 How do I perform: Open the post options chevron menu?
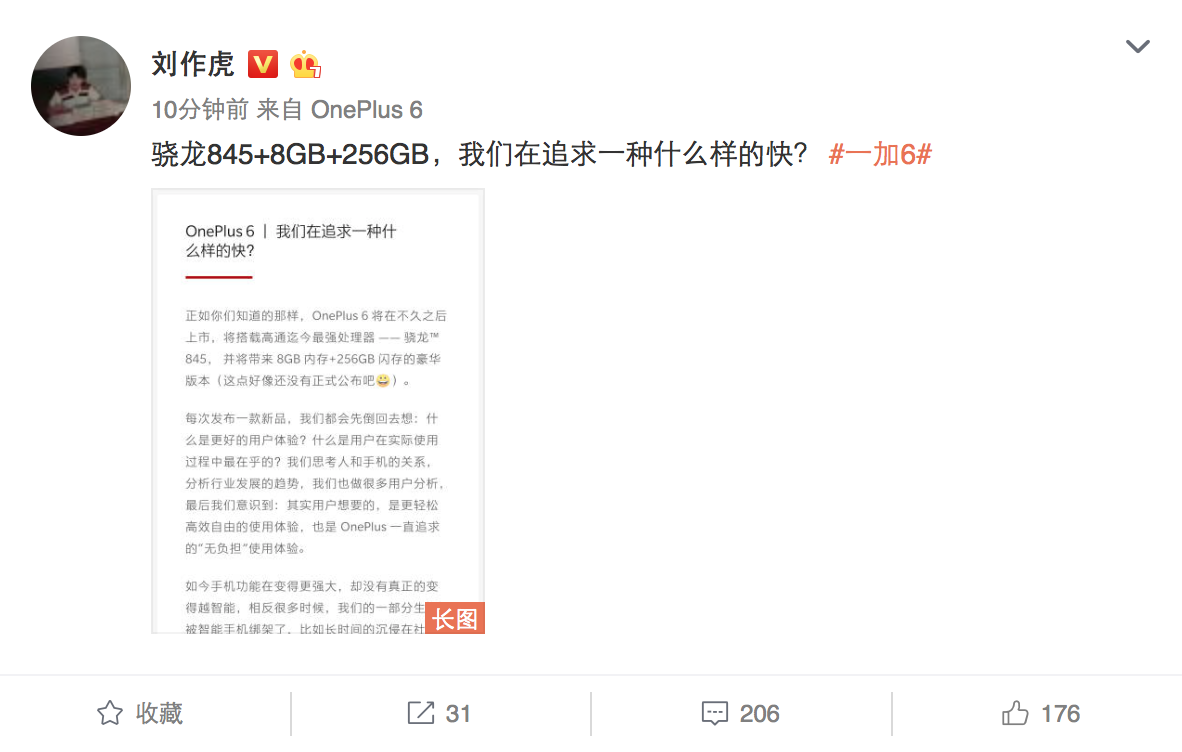pos(1138,47)
